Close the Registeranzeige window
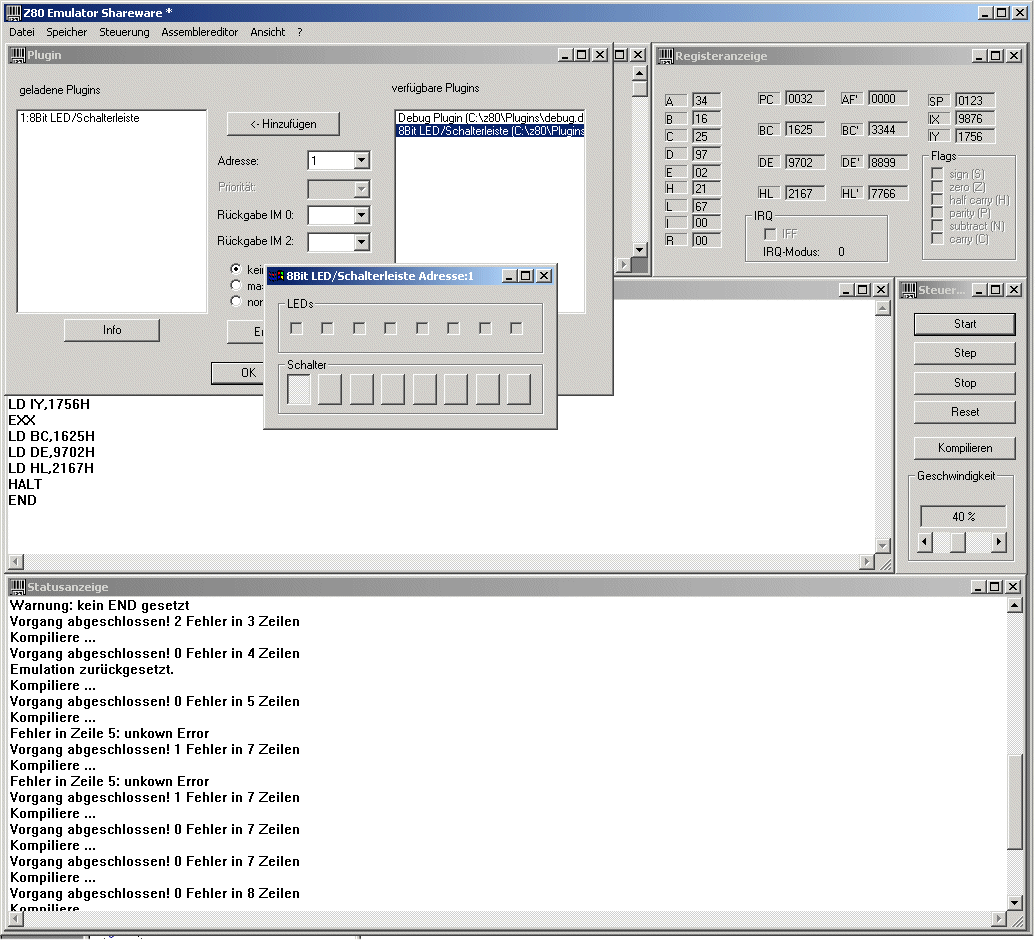Screen dimensions: 1035x941 (x=1015, y=56)
